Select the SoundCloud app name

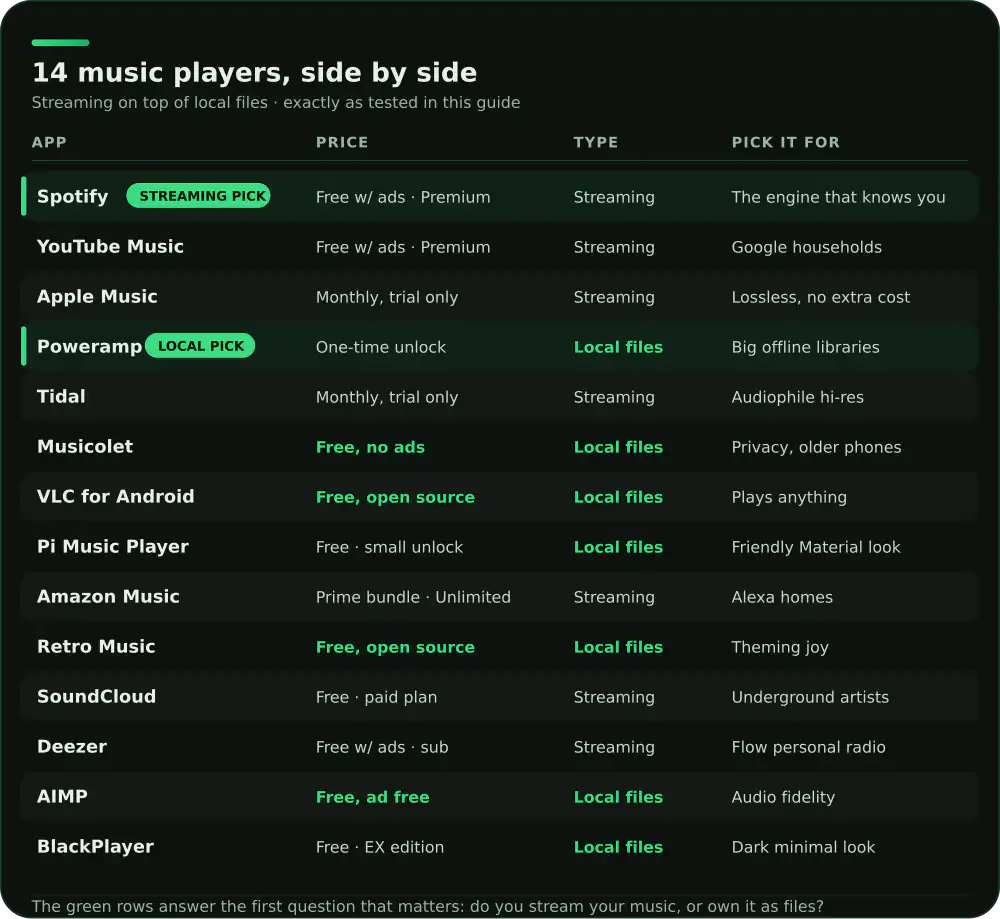(x=96, y=696)
